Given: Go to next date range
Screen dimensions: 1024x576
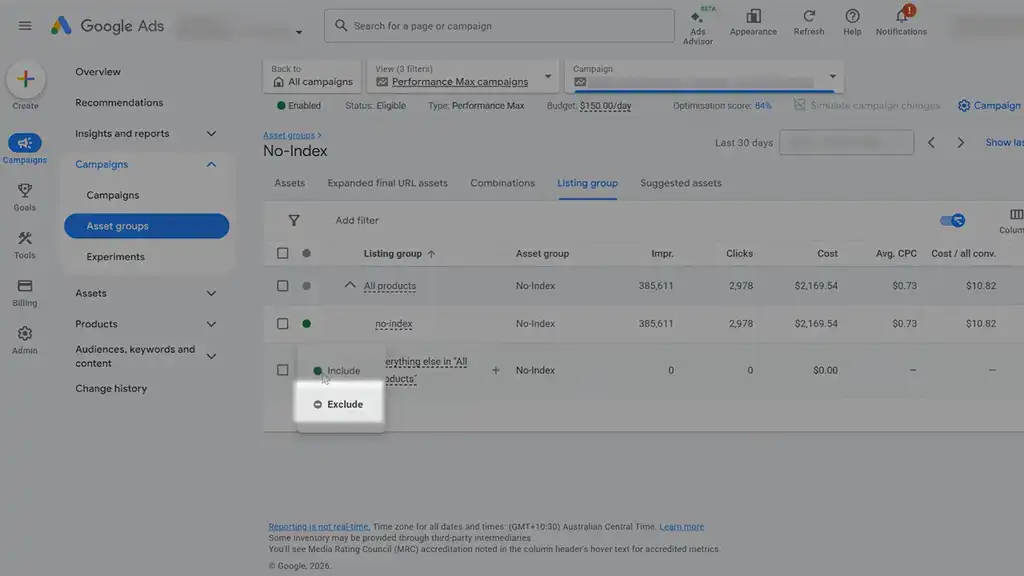Looking at the screenshot, I should pos(960,142).
